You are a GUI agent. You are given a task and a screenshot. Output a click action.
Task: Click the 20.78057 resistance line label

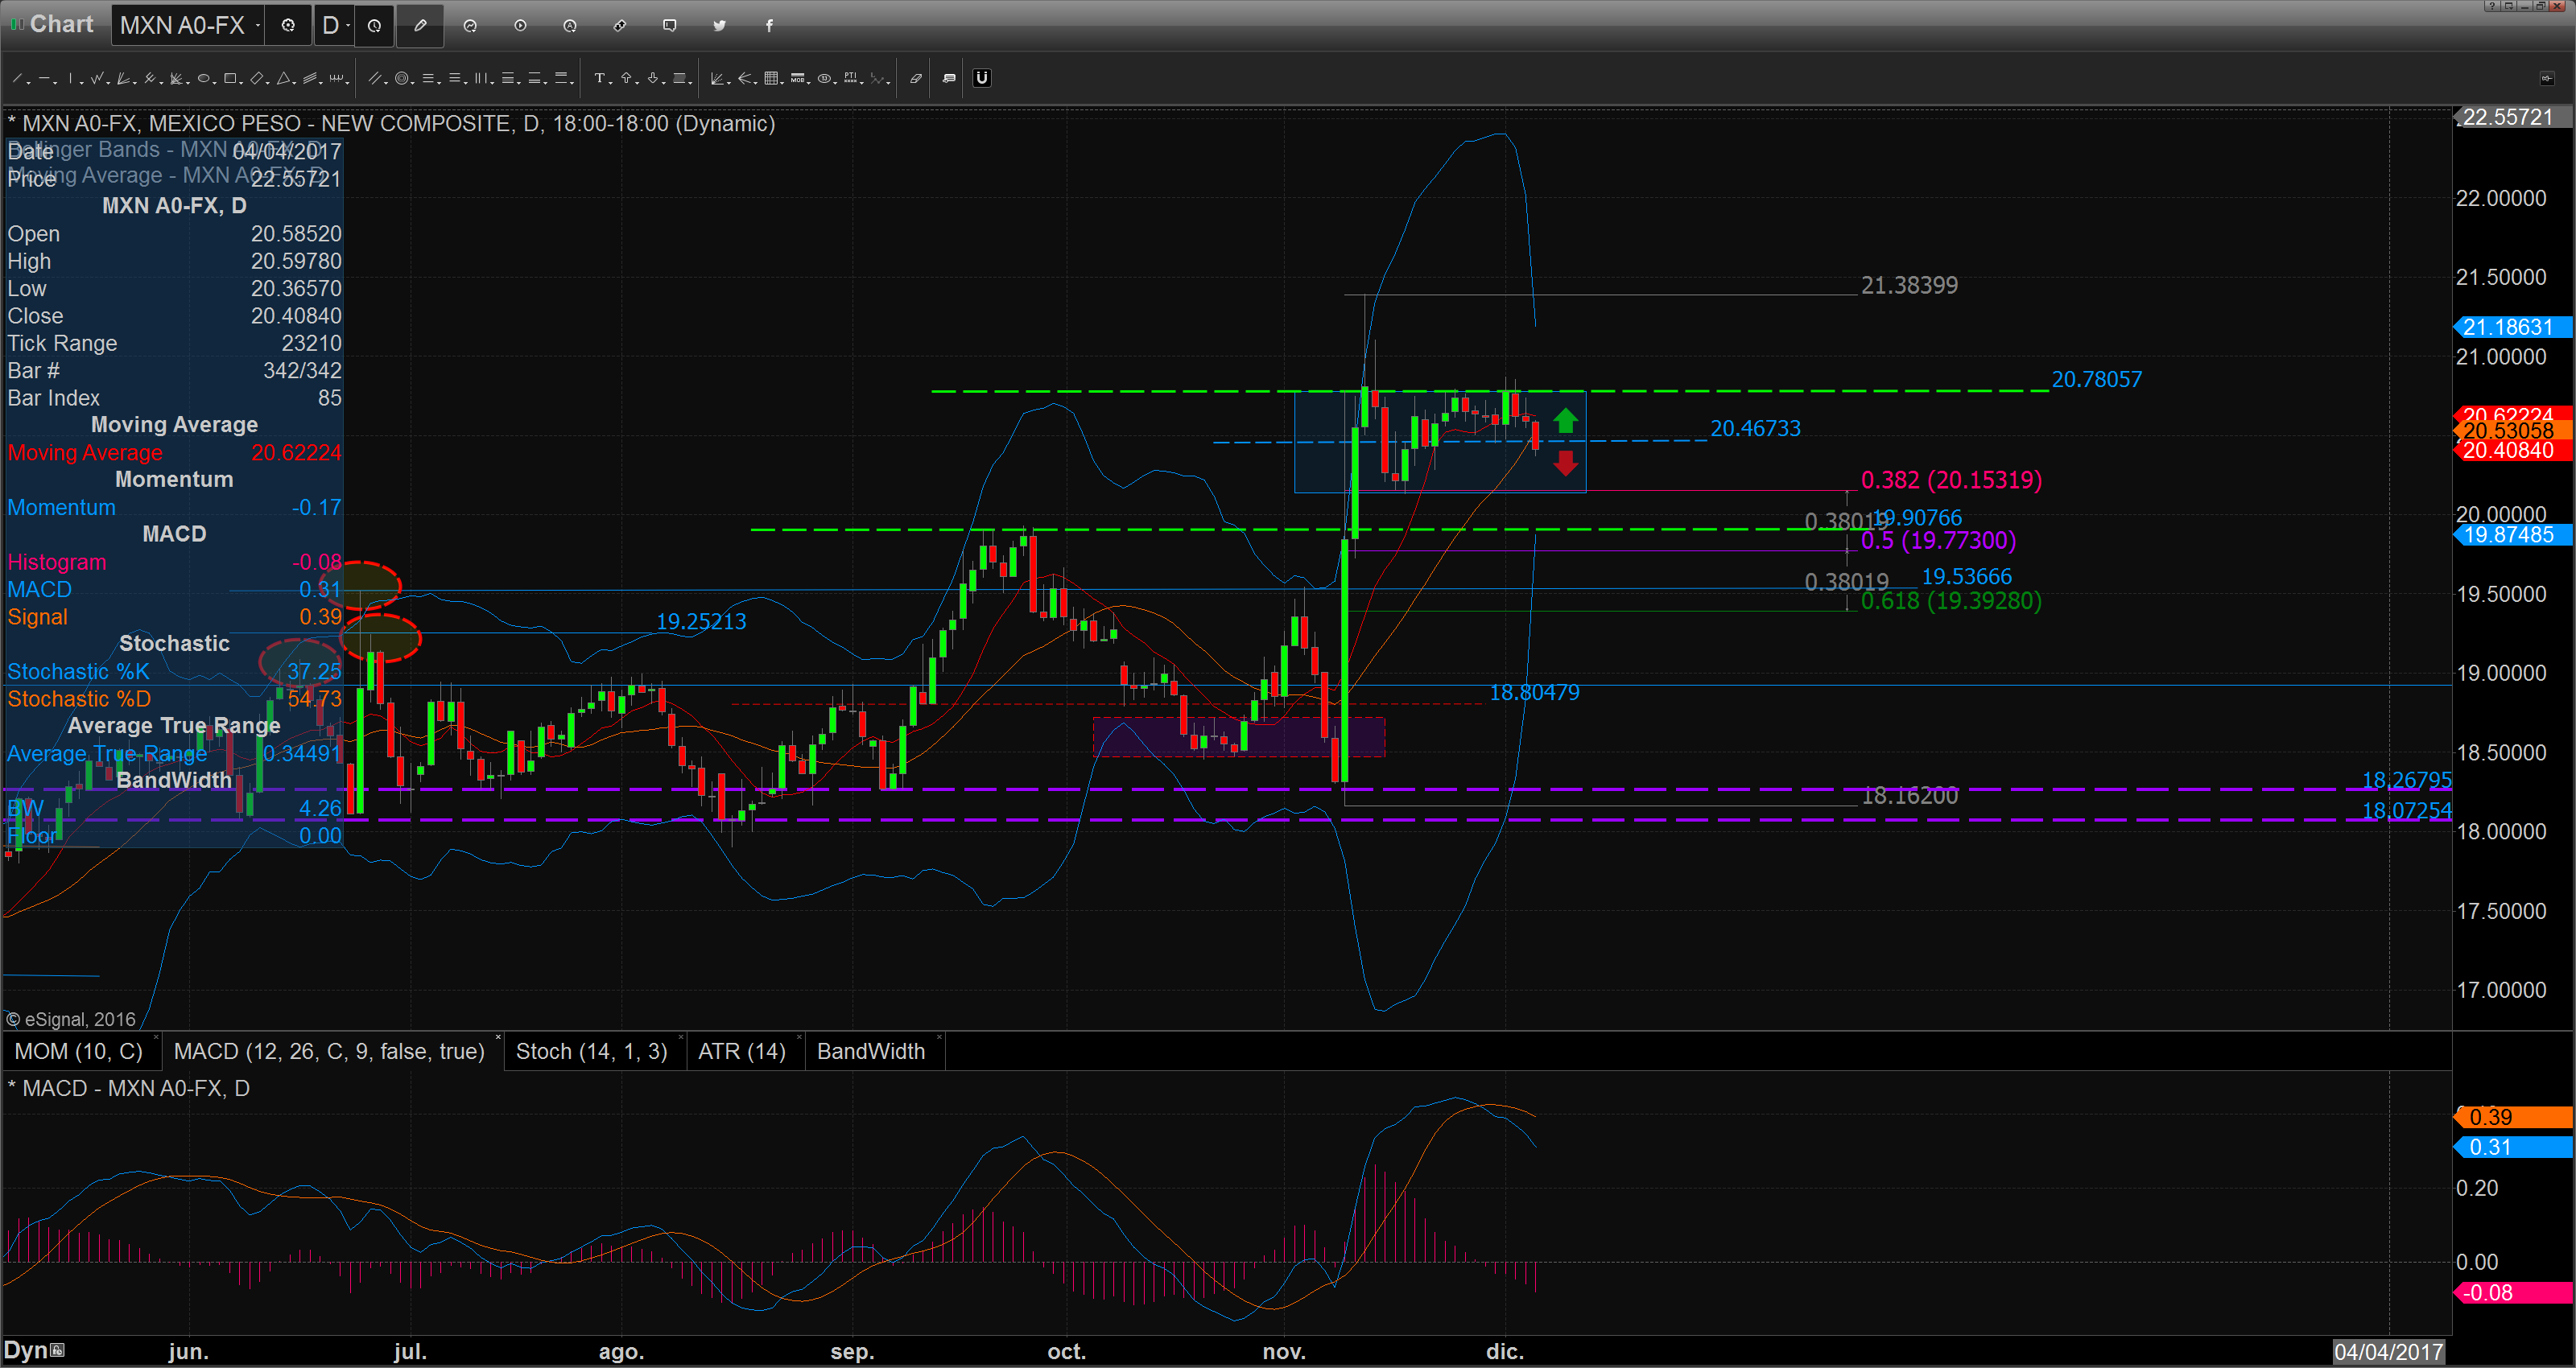pyautogui.click(x=2097, y=380)
